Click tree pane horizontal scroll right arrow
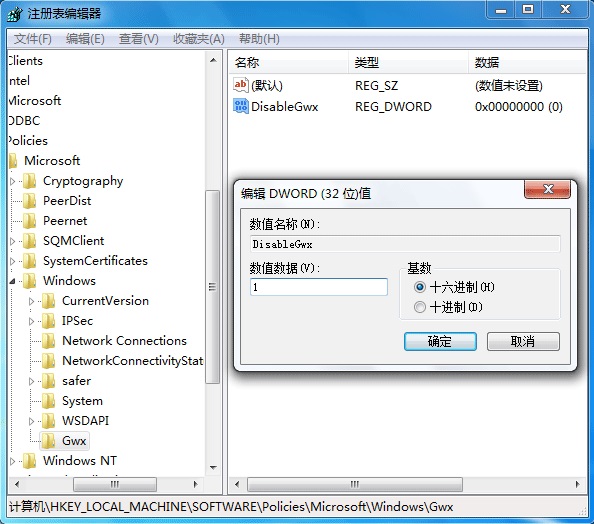Screen dimensions: 594x524 (195, 484)
